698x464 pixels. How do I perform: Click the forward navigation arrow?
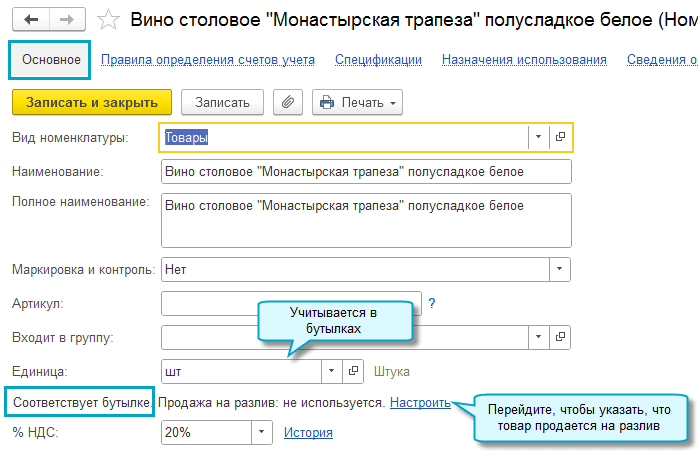66,20
